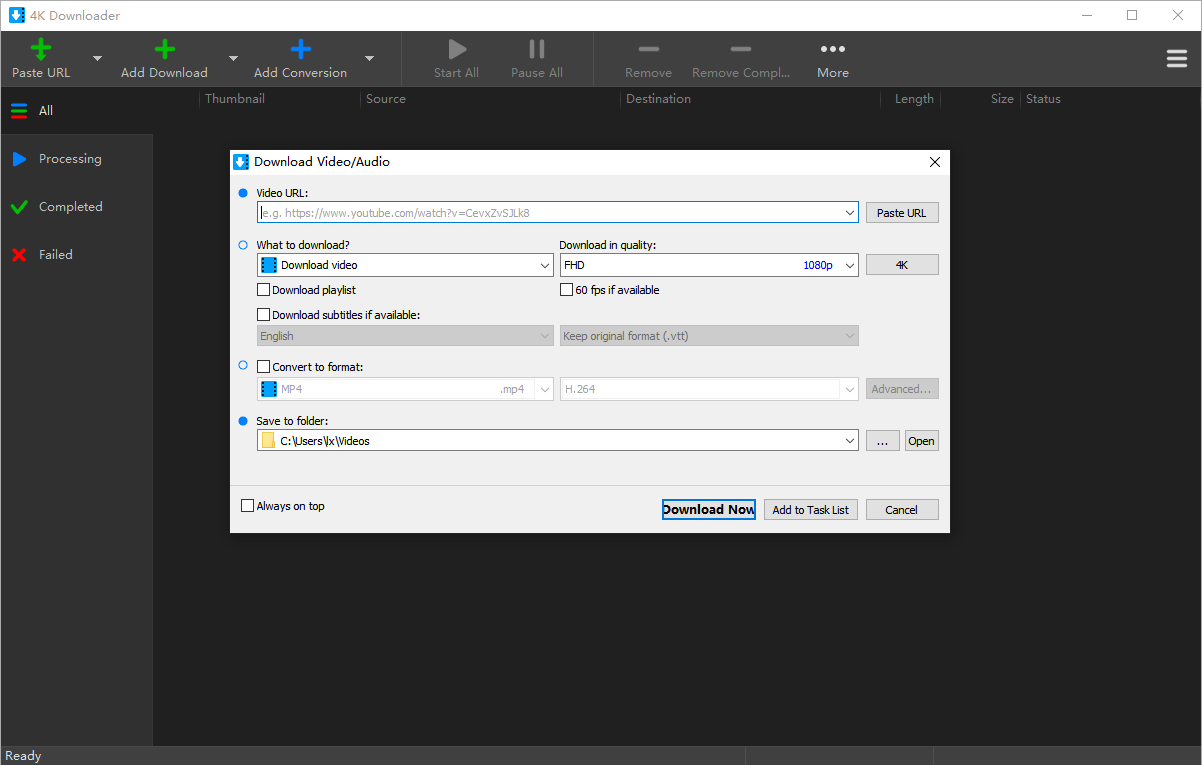Image resolution: width=1202 pixels, height=765 pixels.
Task: Enable the Convert to format checkbox
Action: coord(264,367)
